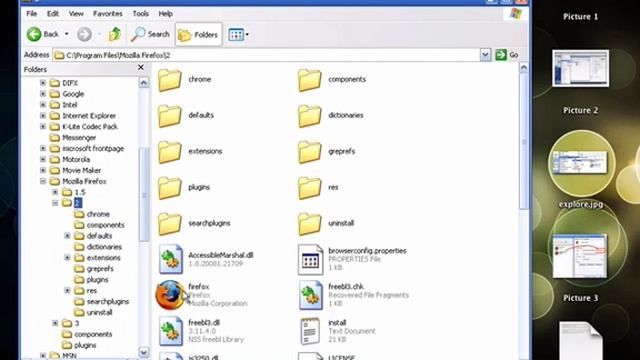Open the Picture 1 thumbnail
The image size is (640, 360).
pyautogui.click(x=580, y=68)
